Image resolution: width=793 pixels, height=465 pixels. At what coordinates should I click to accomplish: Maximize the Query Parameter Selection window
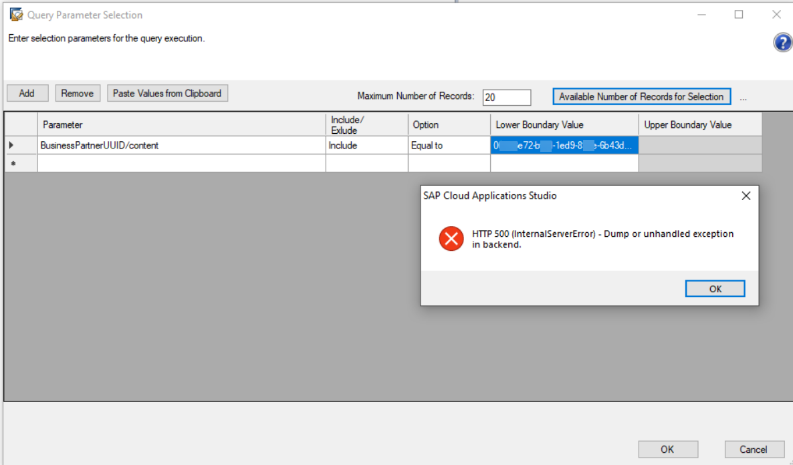point(739,15)
